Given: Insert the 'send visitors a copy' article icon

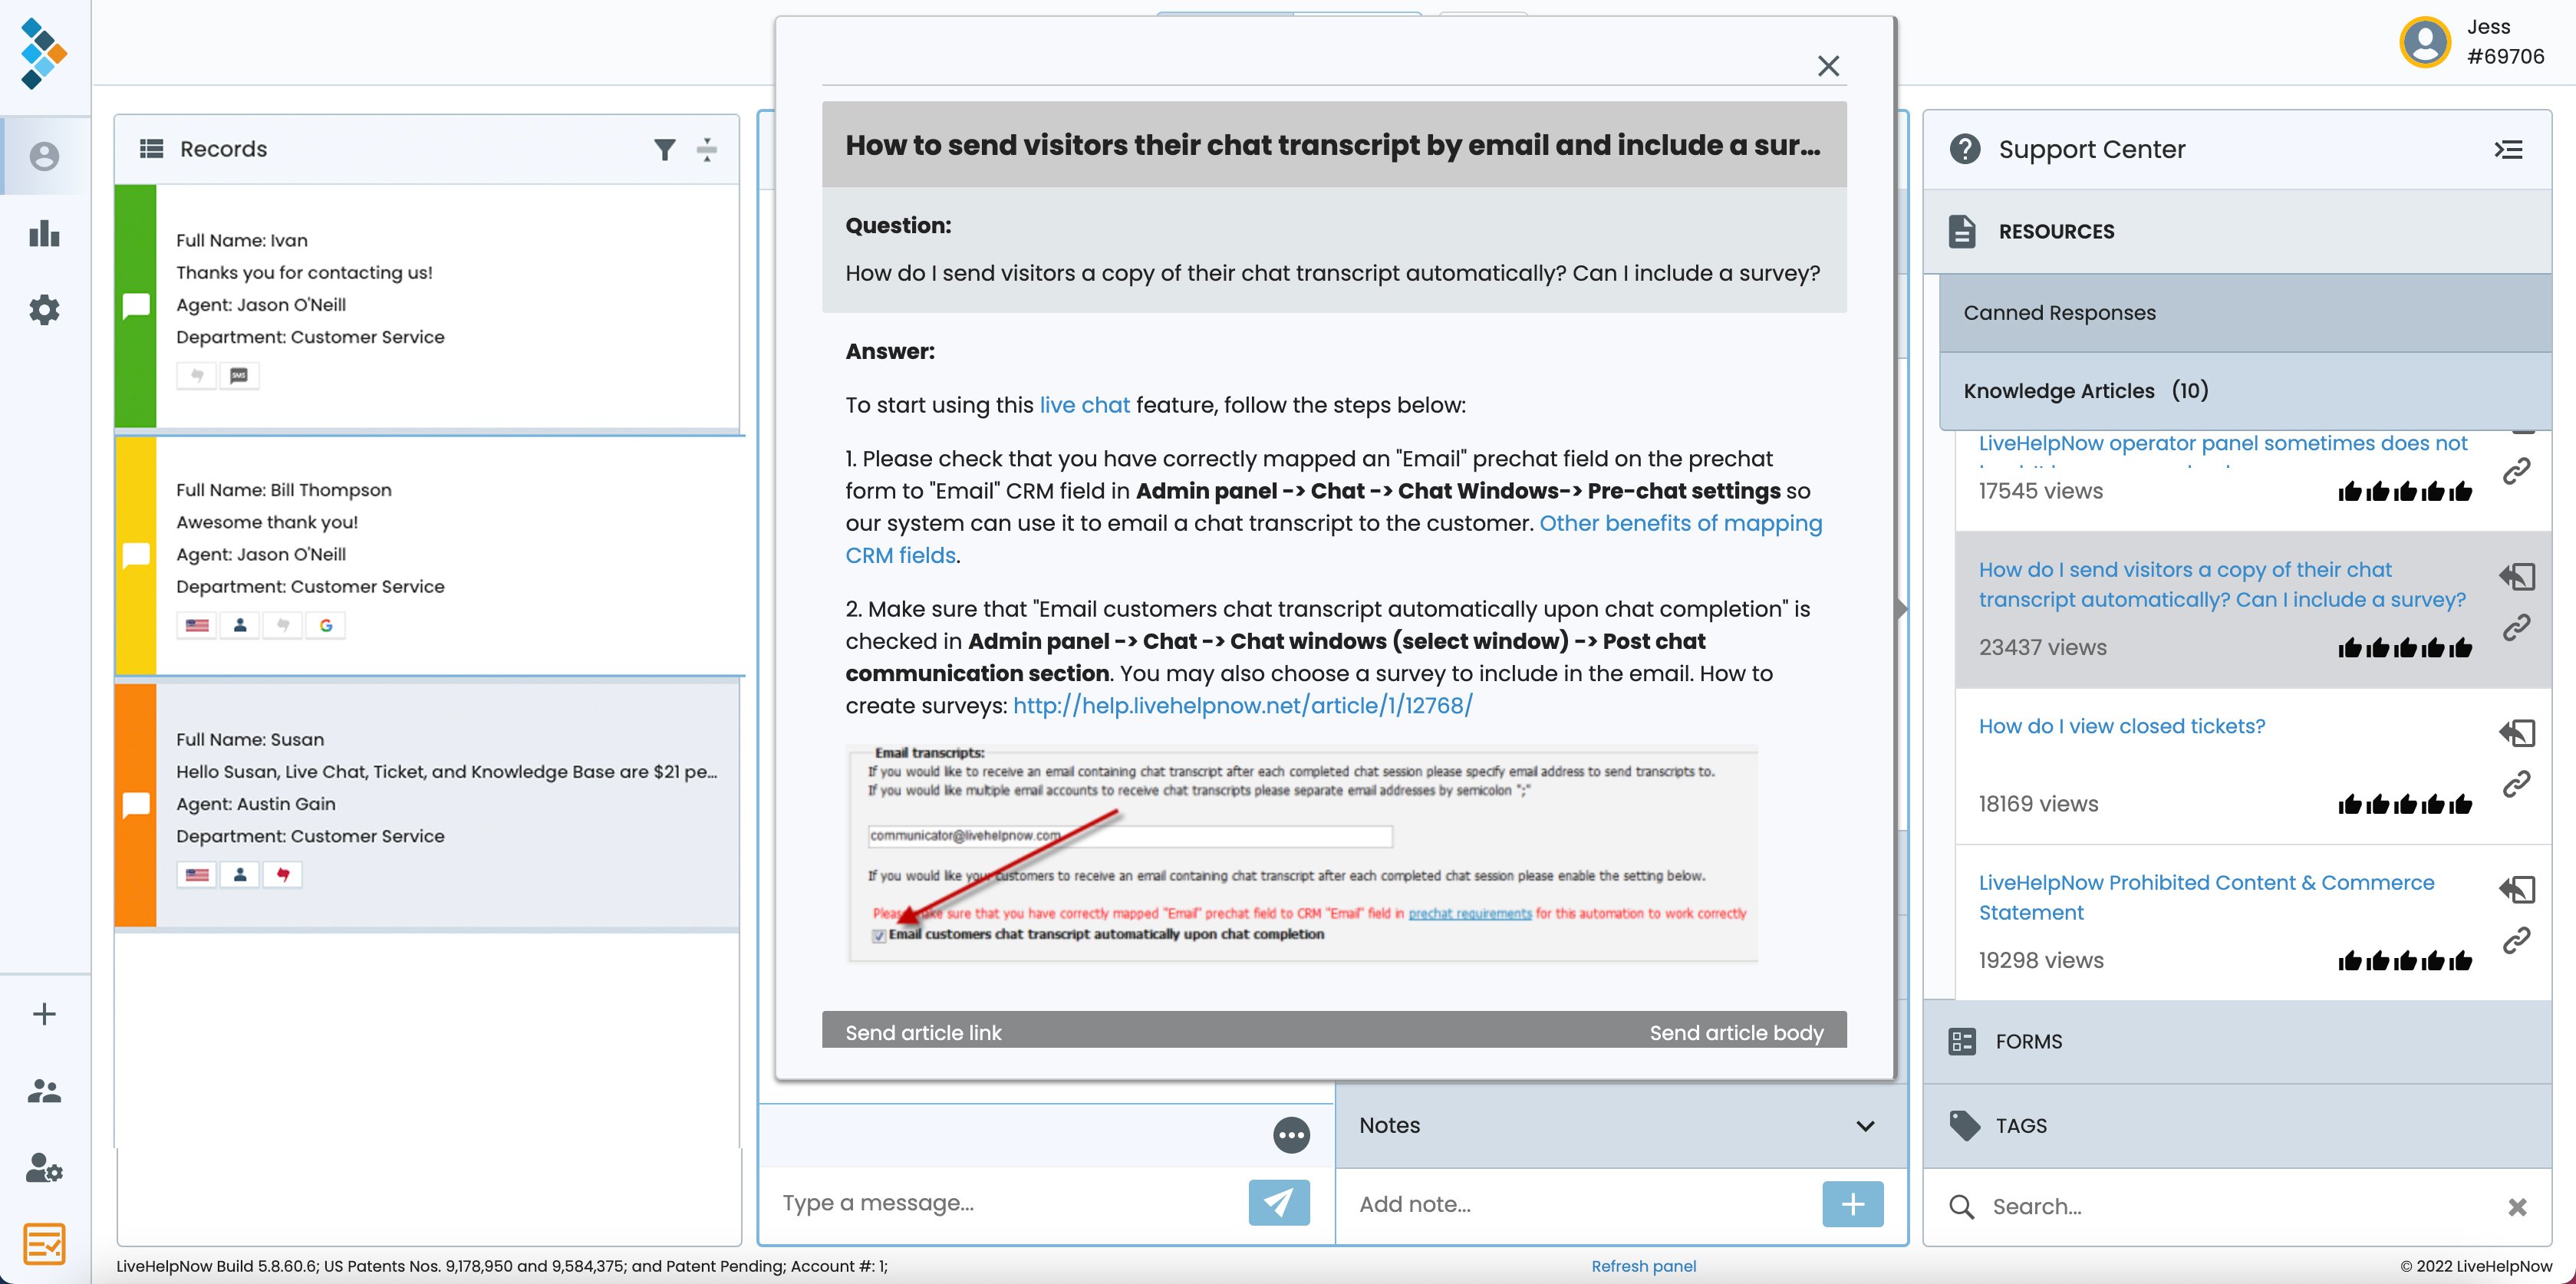Looking at the screenshot, I should (2517, 576).
